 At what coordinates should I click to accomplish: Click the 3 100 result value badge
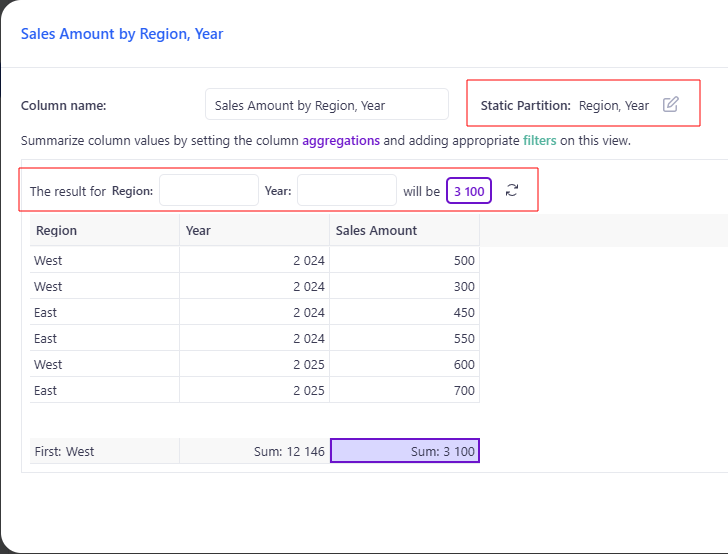click(x=469, y=190)
